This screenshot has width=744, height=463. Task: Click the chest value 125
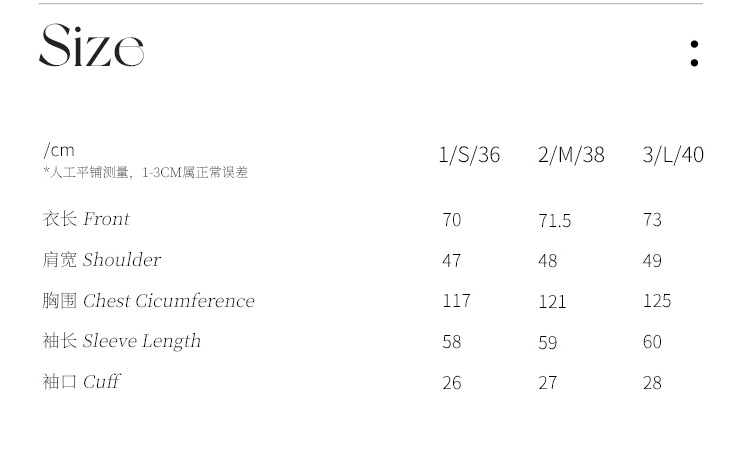click(x=657, y=301)
